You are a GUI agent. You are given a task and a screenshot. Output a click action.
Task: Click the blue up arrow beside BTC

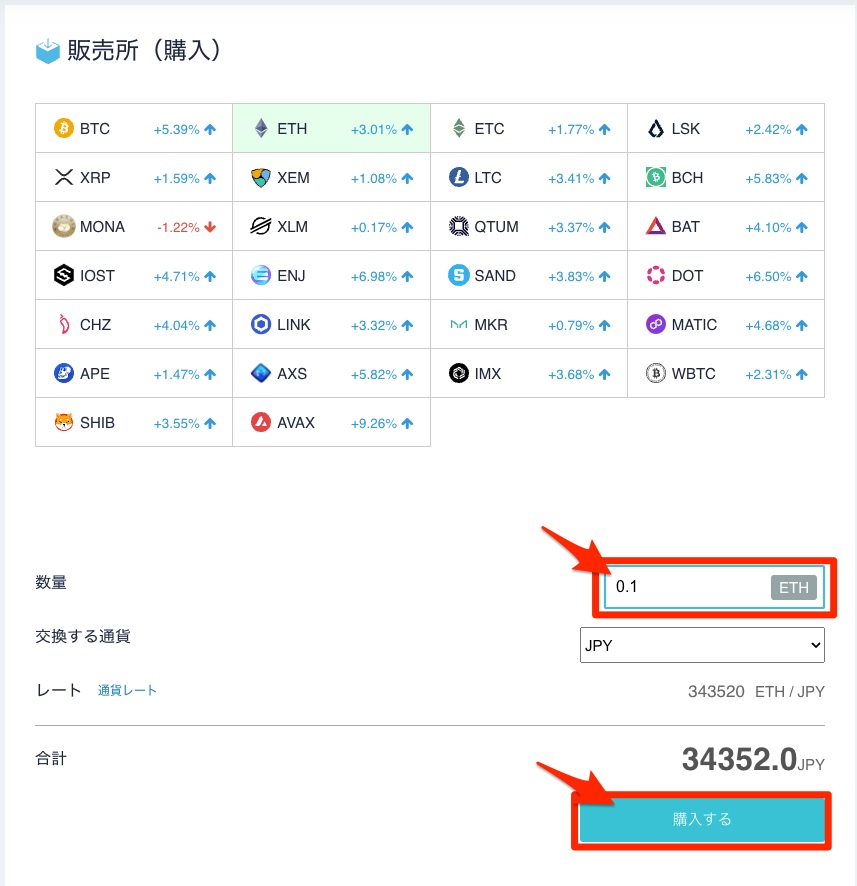[210, 129]
